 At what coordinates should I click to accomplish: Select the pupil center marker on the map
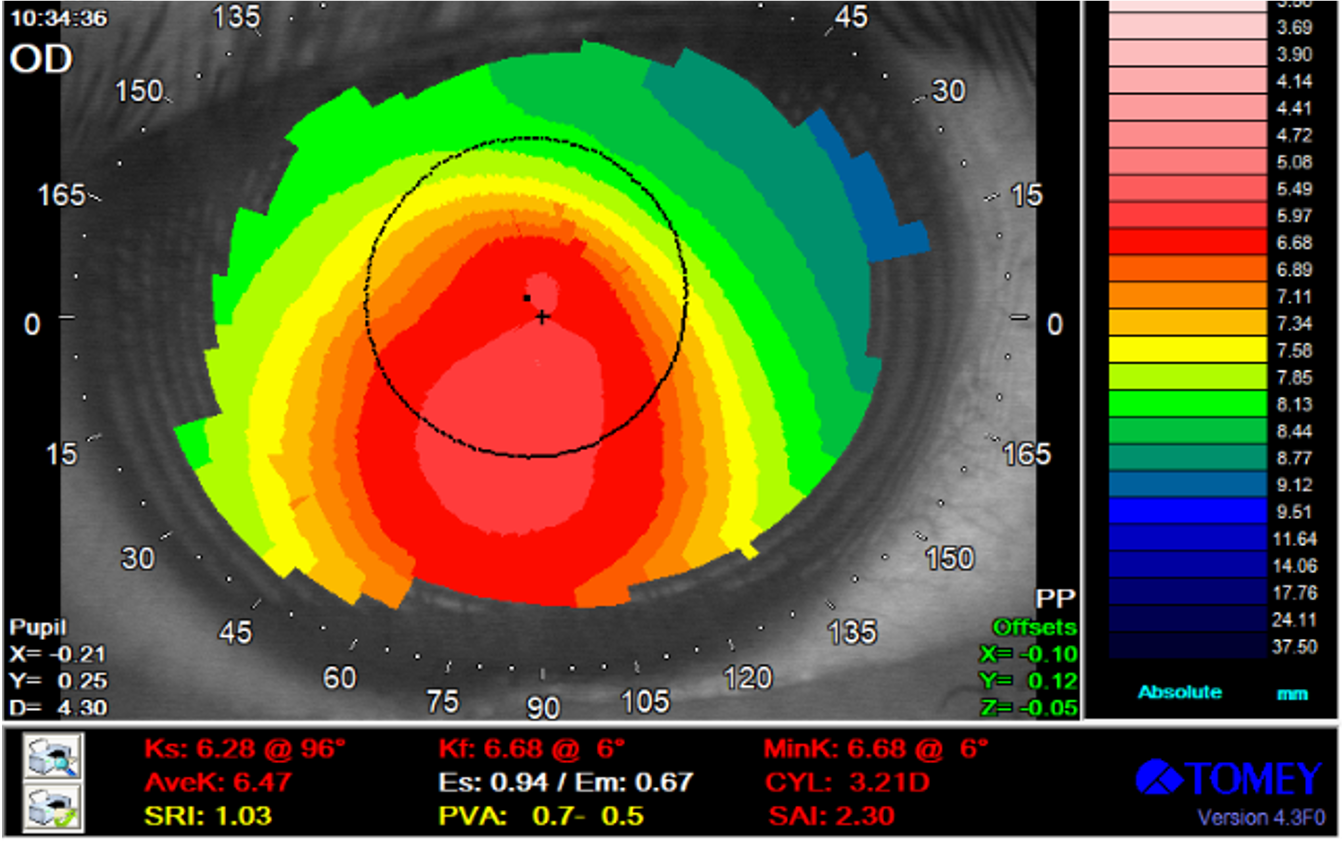527,299
